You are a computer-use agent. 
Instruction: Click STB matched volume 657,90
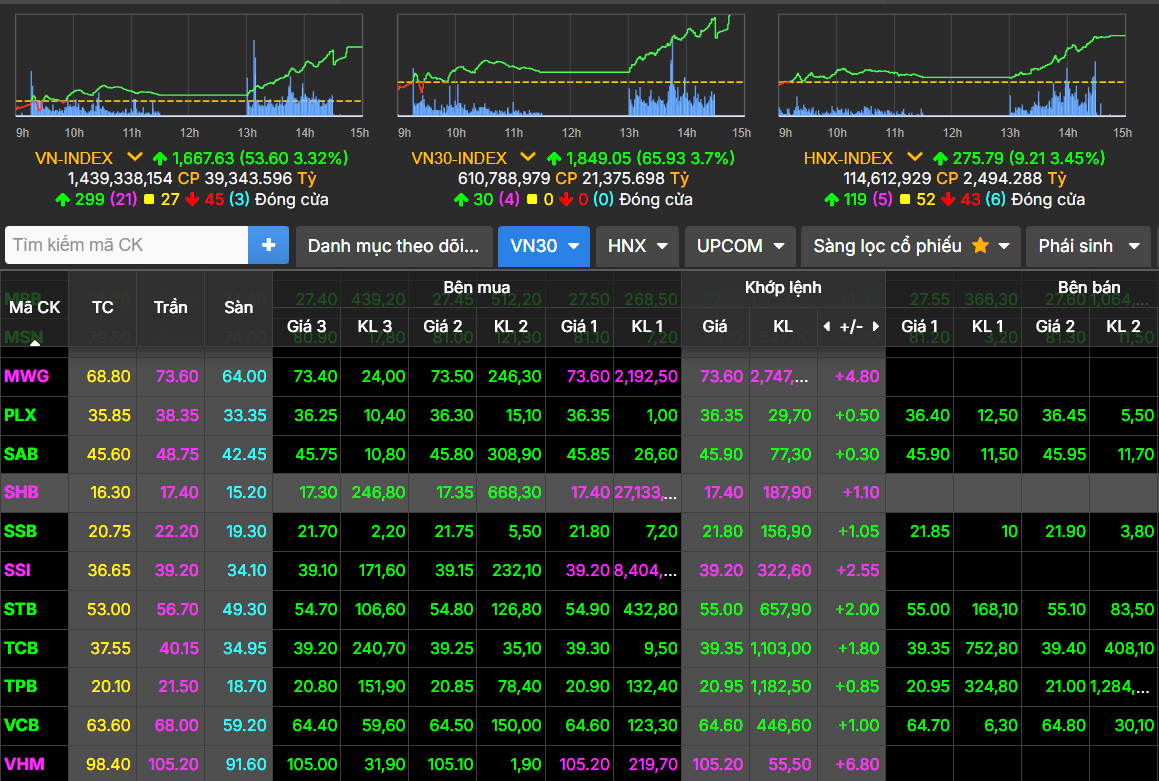tap(786, 610)
